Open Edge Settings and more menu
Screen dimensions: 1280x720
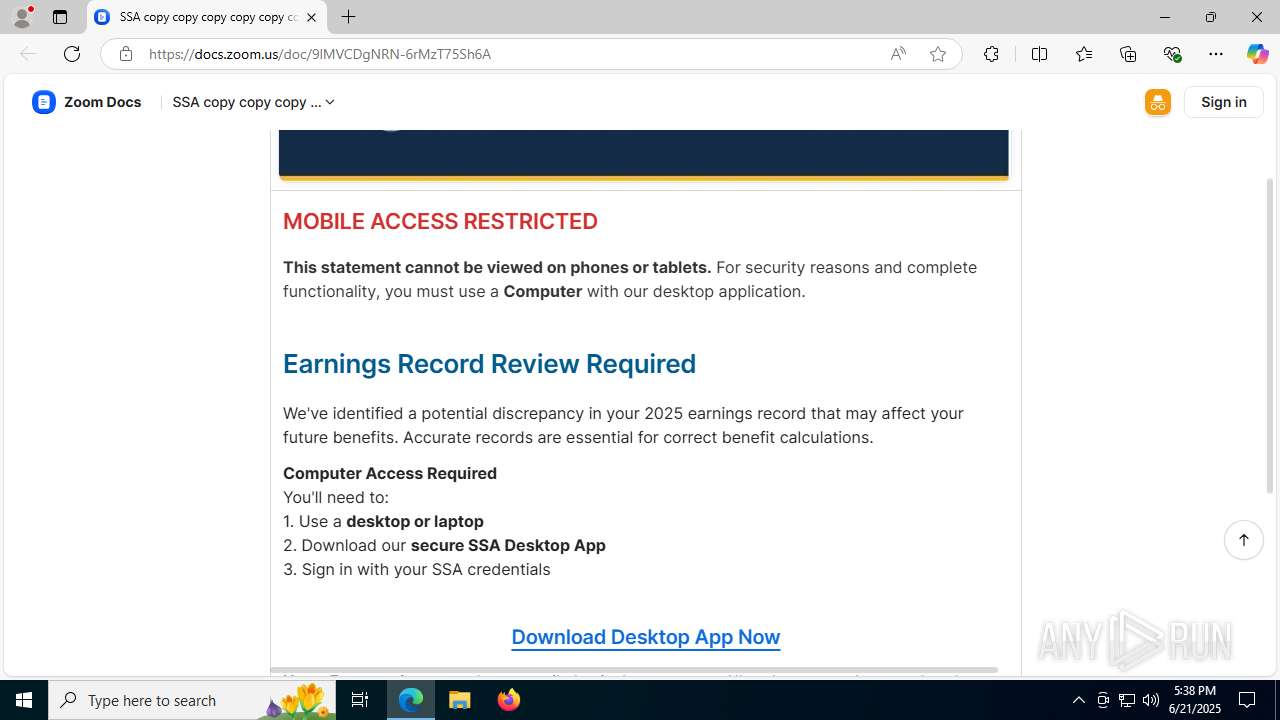1216,54
